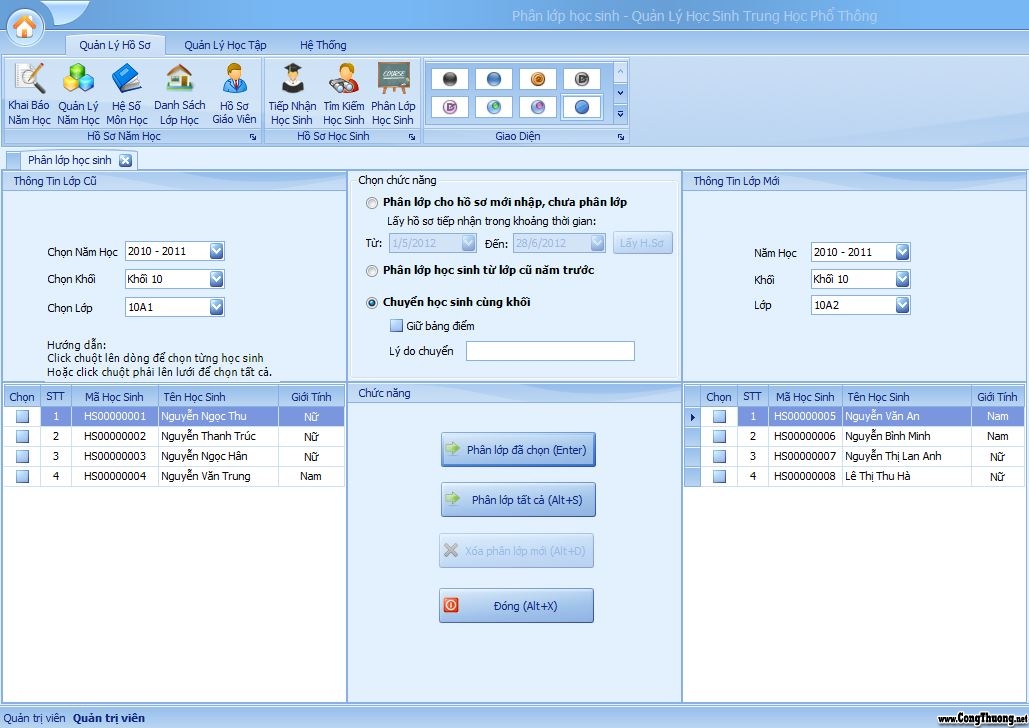Switch to Quản Lý Học Tập tab
The image size is (1029, 728).
click(225, 45)
